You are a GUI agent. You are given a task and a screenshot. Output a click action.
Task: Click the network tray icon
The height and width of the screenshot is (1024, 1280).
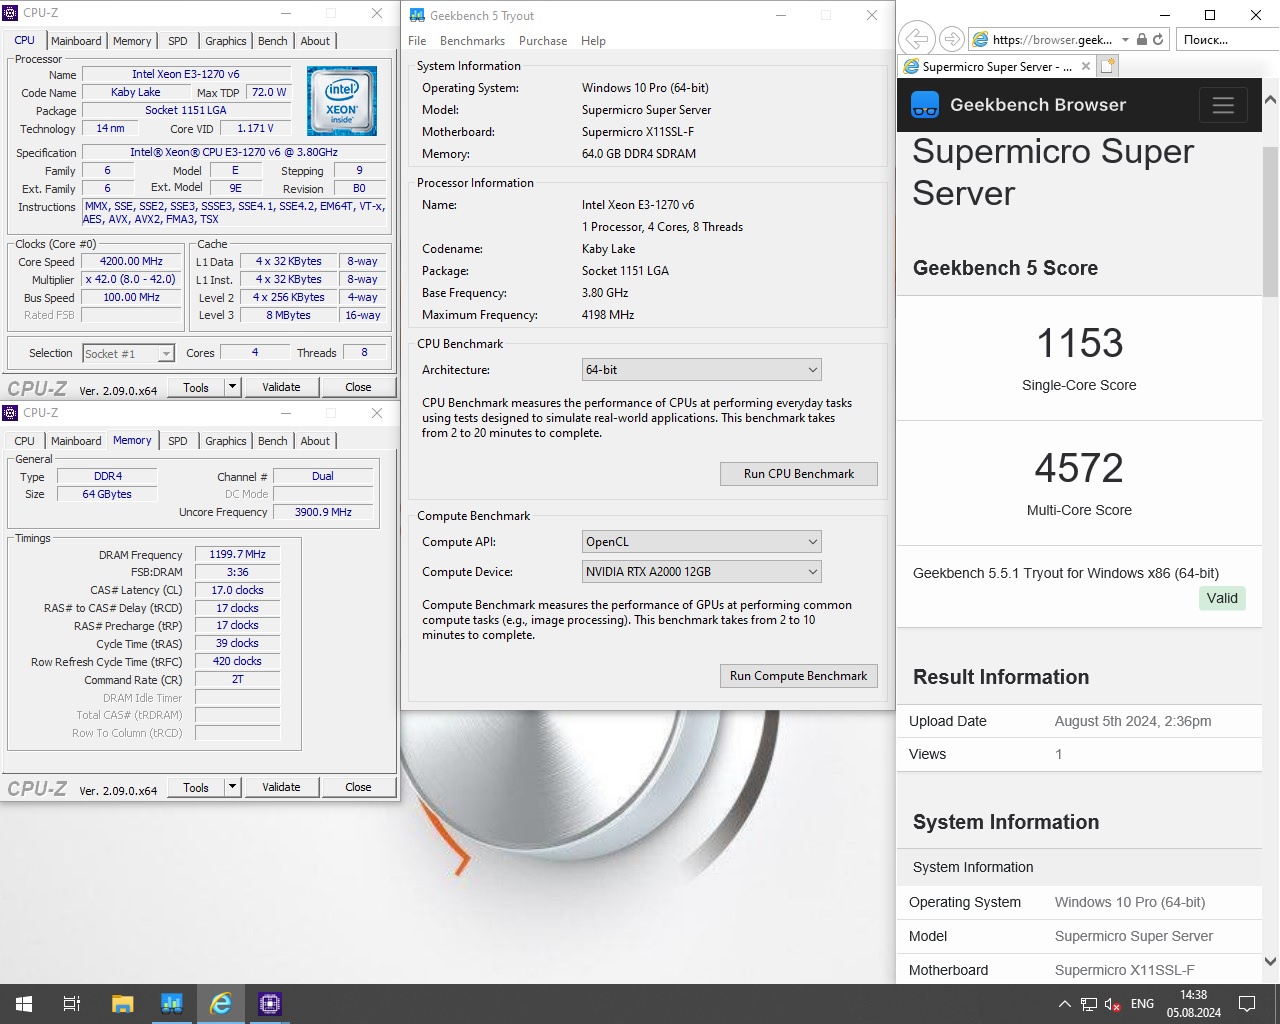[1088, 1004]
